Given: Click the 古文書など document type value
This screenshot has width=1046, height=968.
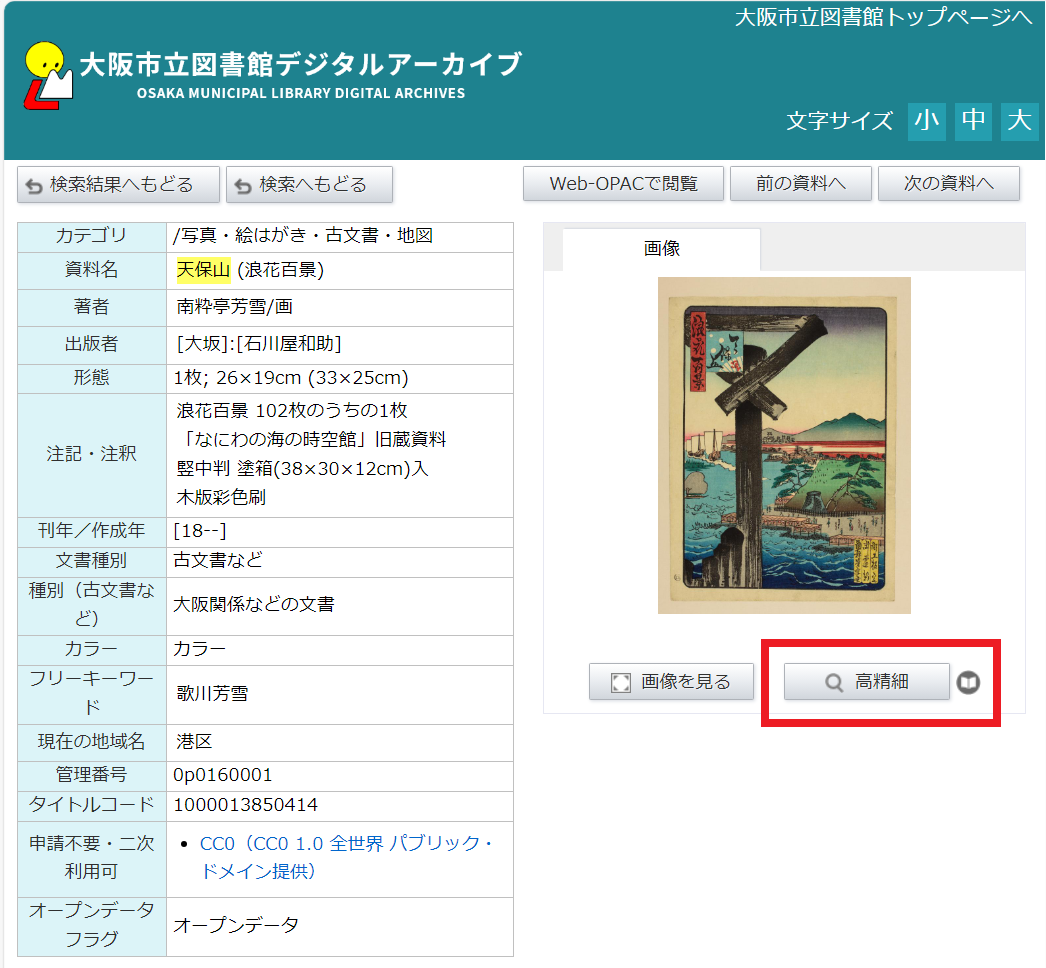Looking at the screenshot, I should (218, 560).
